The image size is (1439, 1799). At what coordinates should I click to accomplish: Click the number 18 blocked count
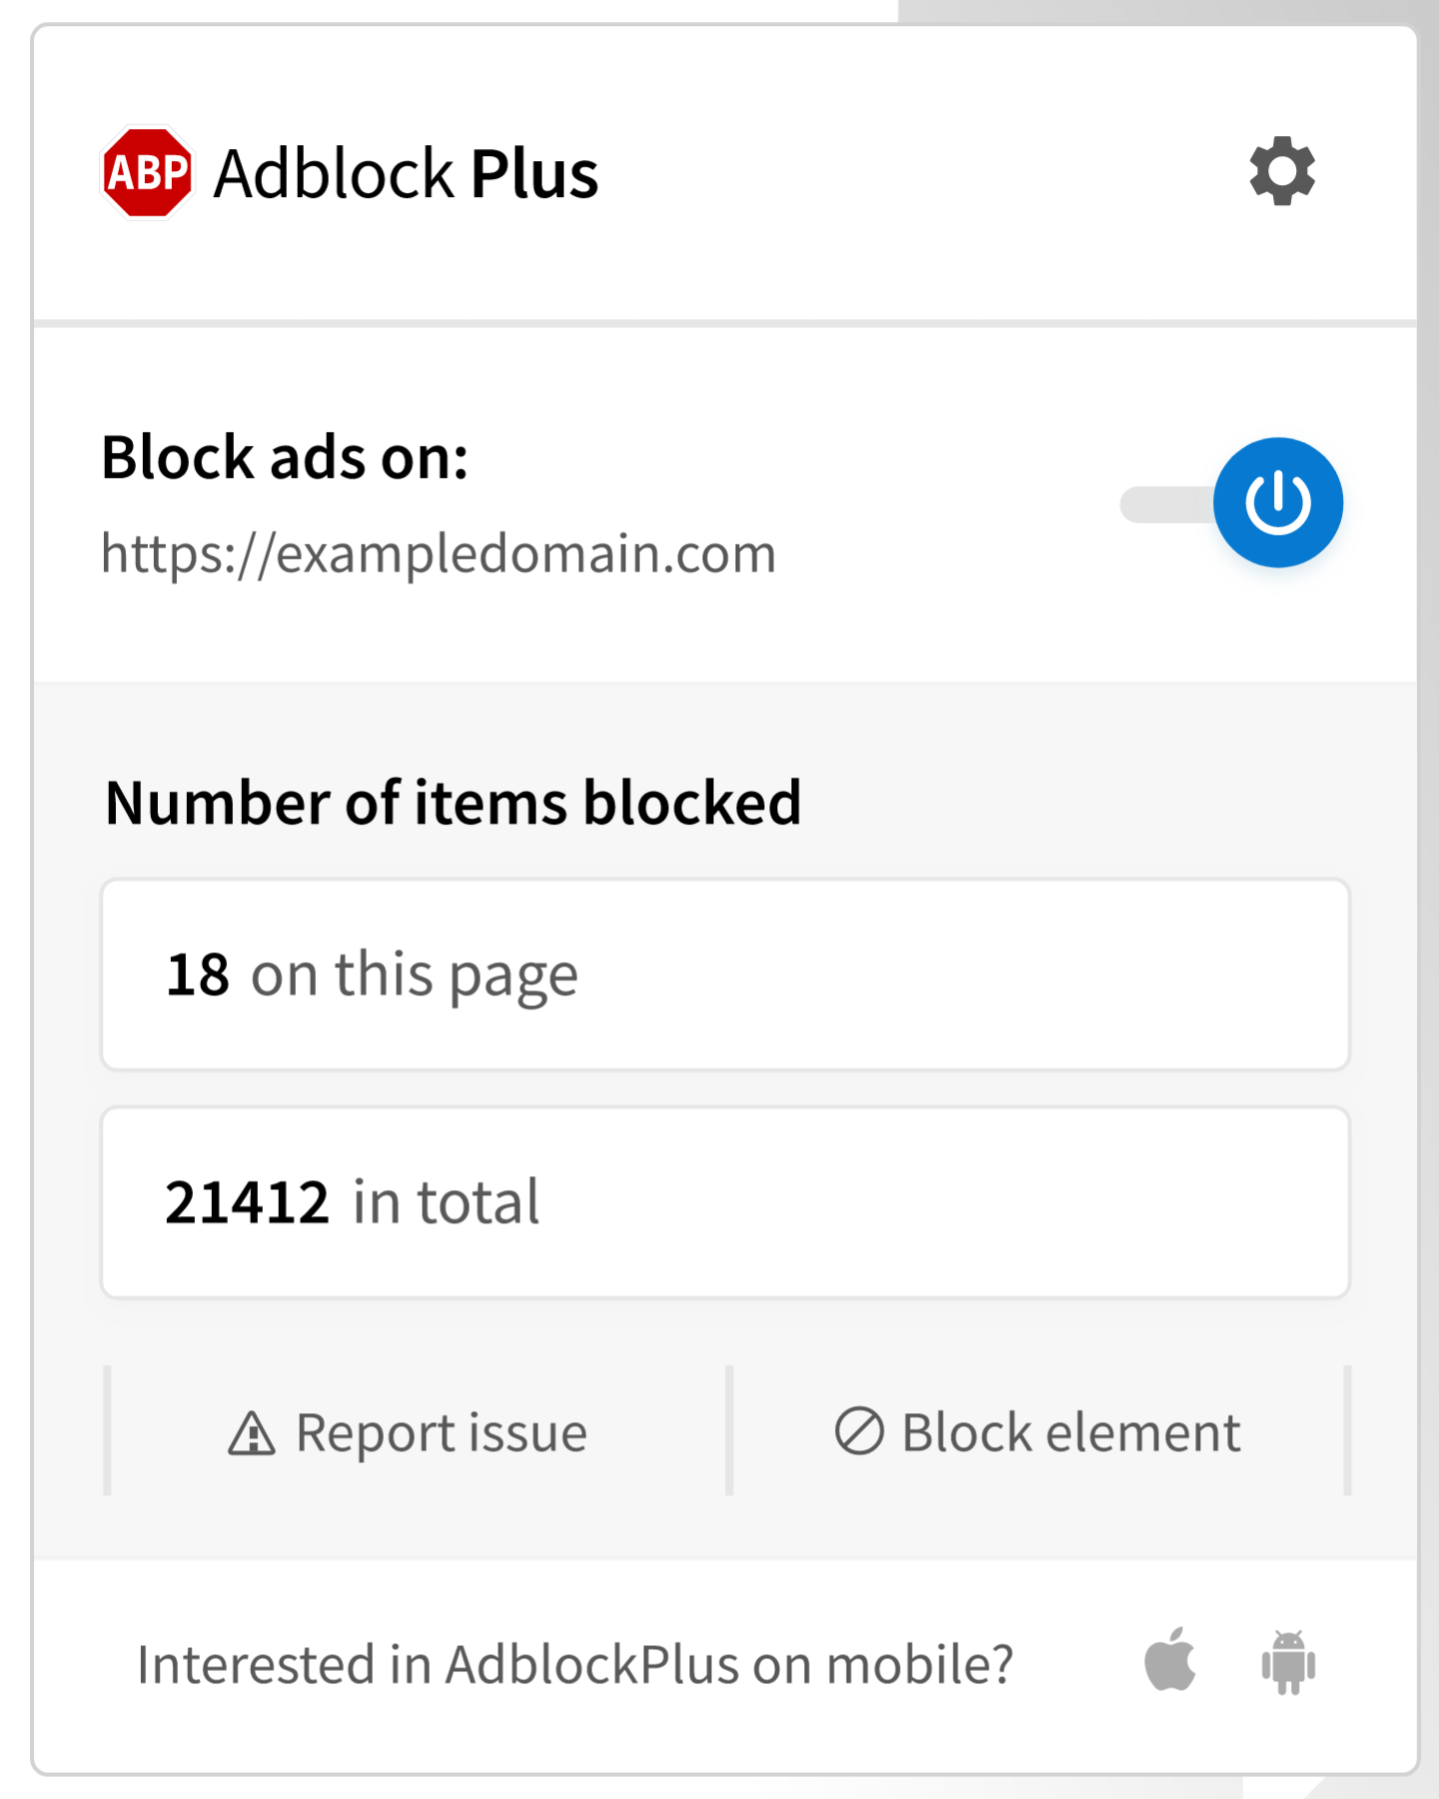click(x=198, y=975)
